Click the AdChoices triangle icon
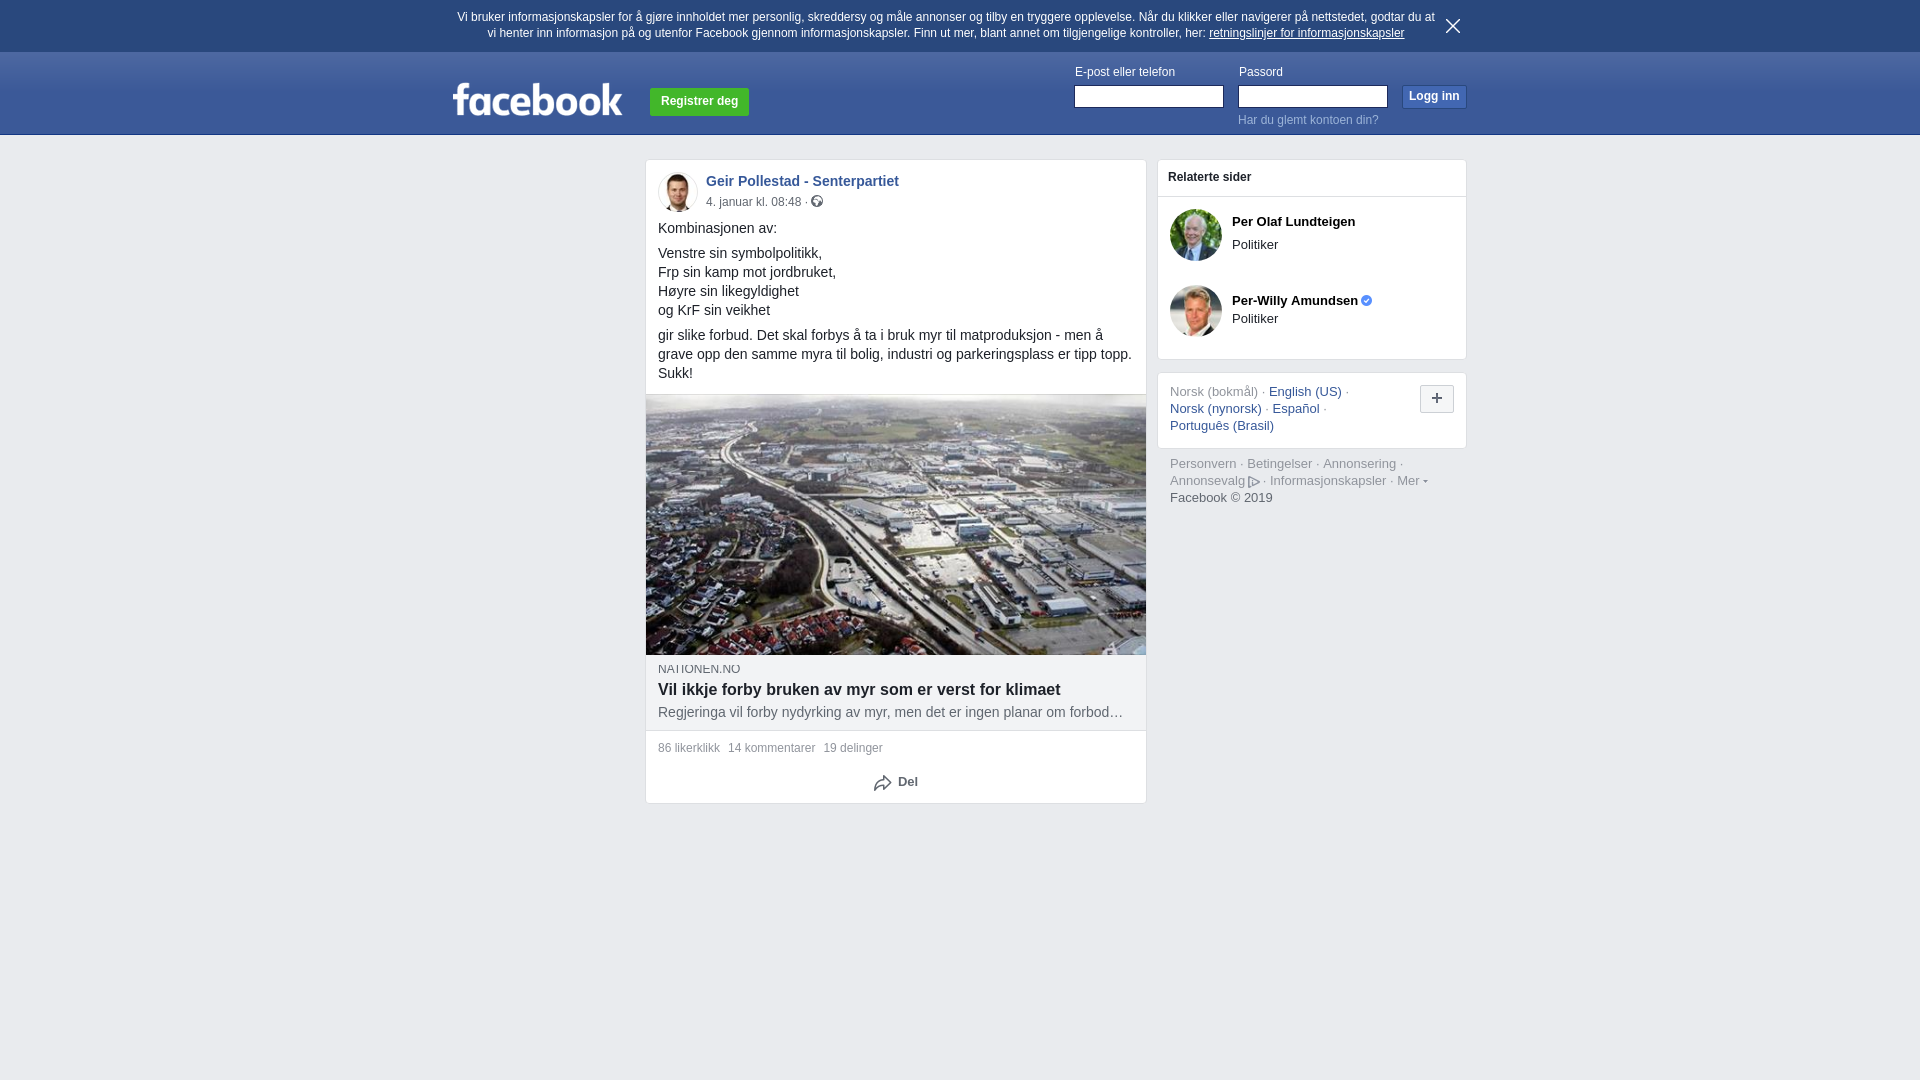 click(1254, 482)
